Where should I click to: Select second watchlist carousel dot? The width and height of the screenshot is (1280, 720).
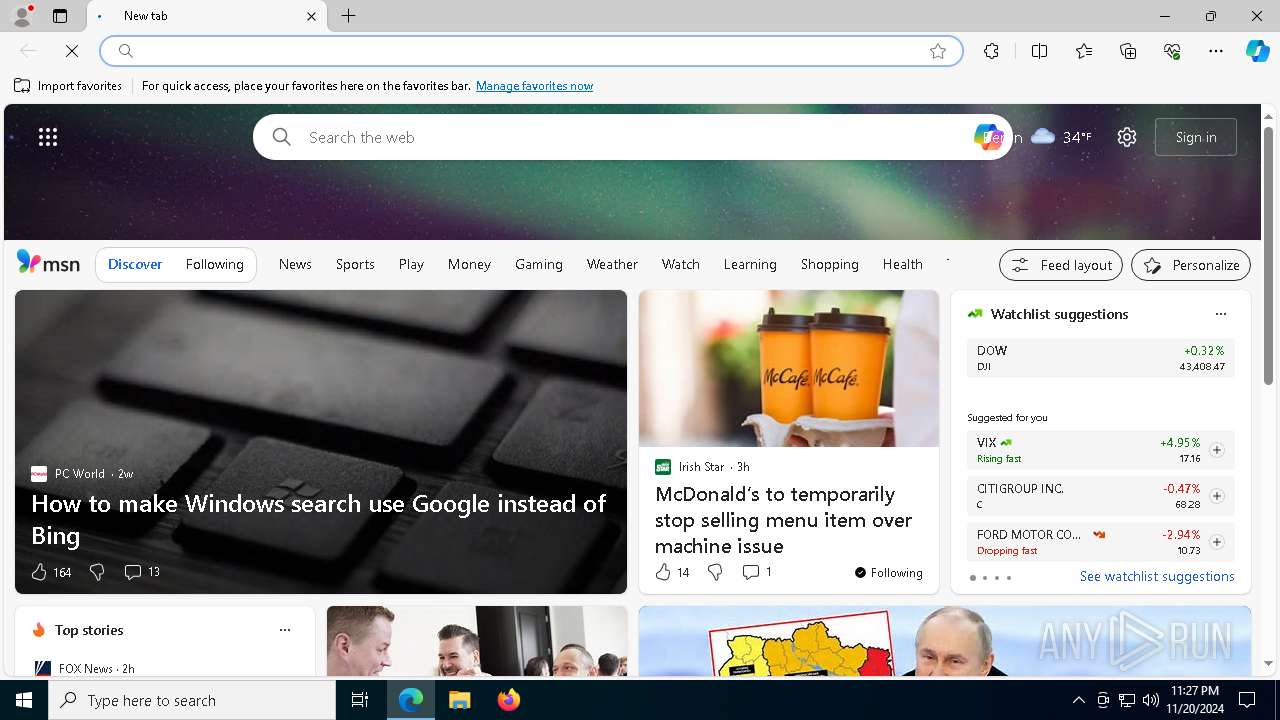985,578
